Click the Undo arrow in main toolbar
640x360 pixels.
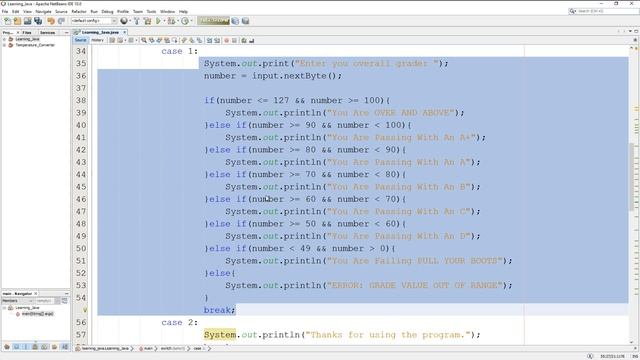click(x=51, y=21)
